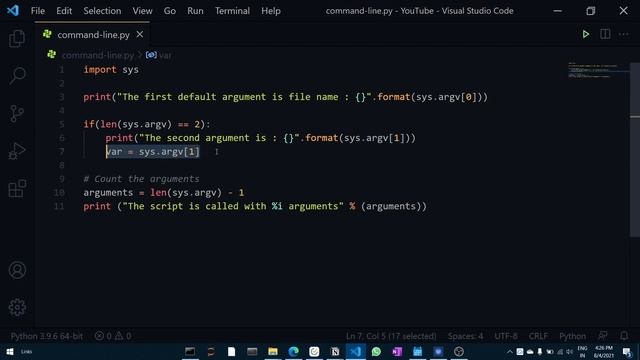This screenshot has height=360, width=640.
Task: Open the Run and Debug view
Action: pos(17,151)
